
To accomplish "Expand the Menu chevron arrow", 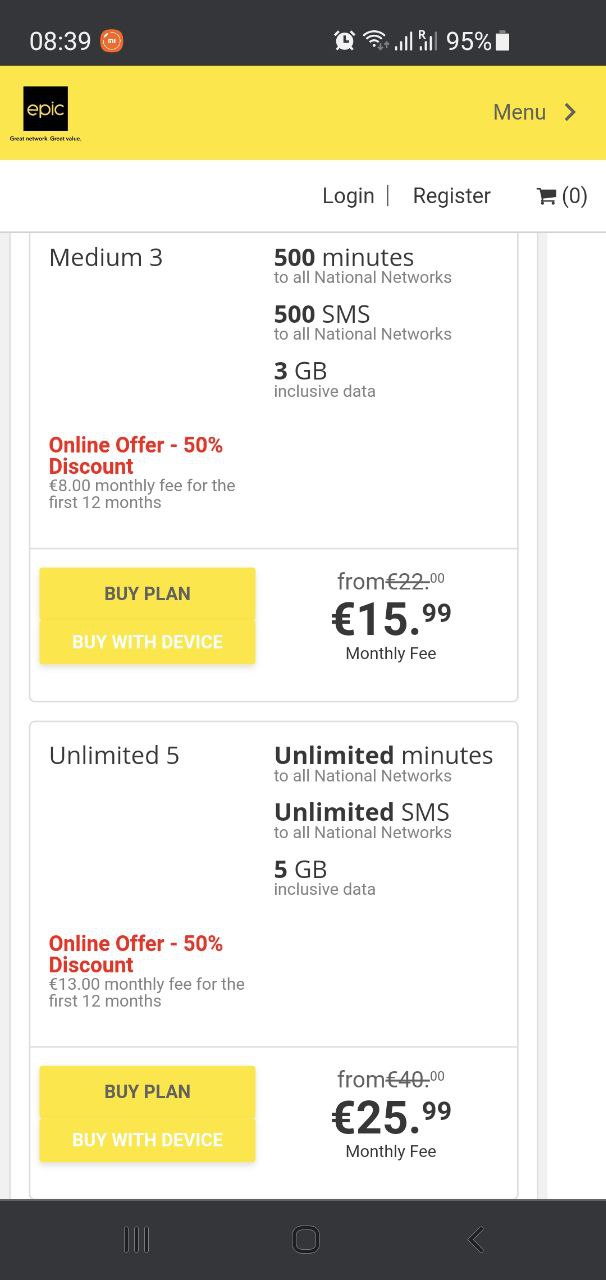I will click(570, 112).
